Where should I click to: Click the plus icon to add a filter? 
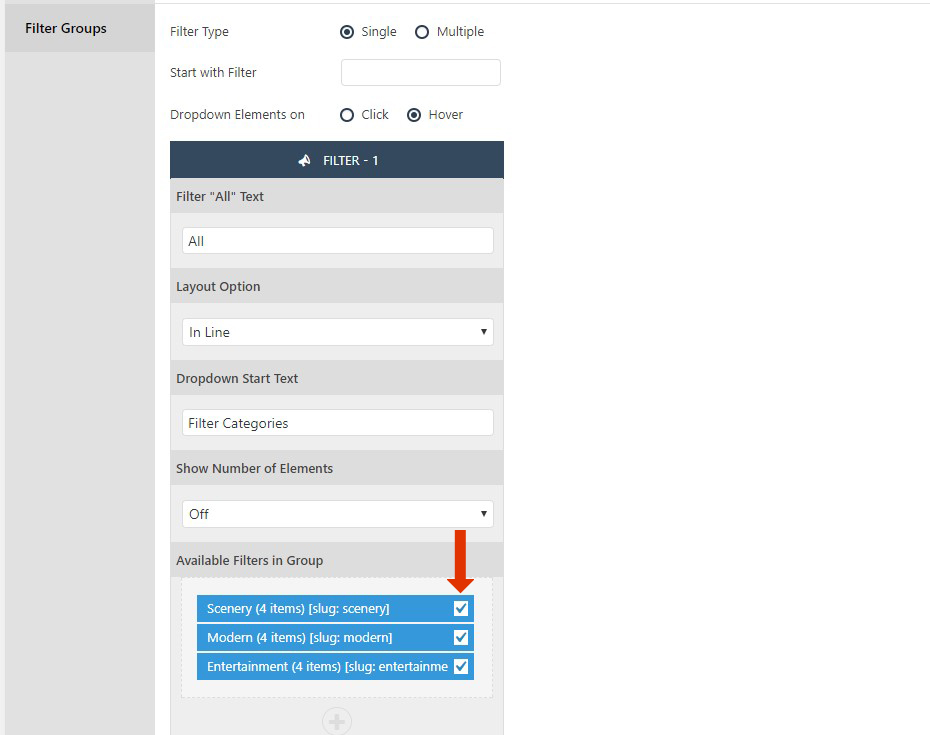click(x=337, y=721)
